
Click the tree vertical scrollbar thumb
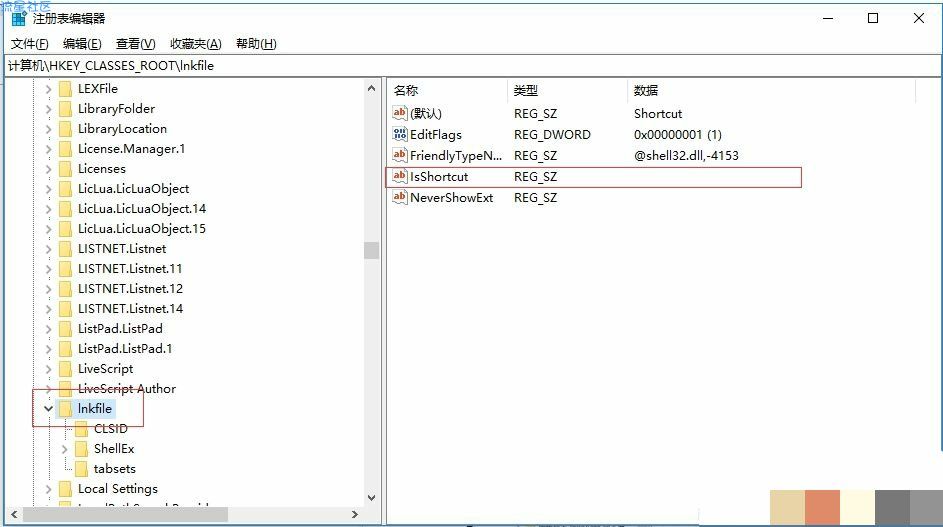point(372,250)
